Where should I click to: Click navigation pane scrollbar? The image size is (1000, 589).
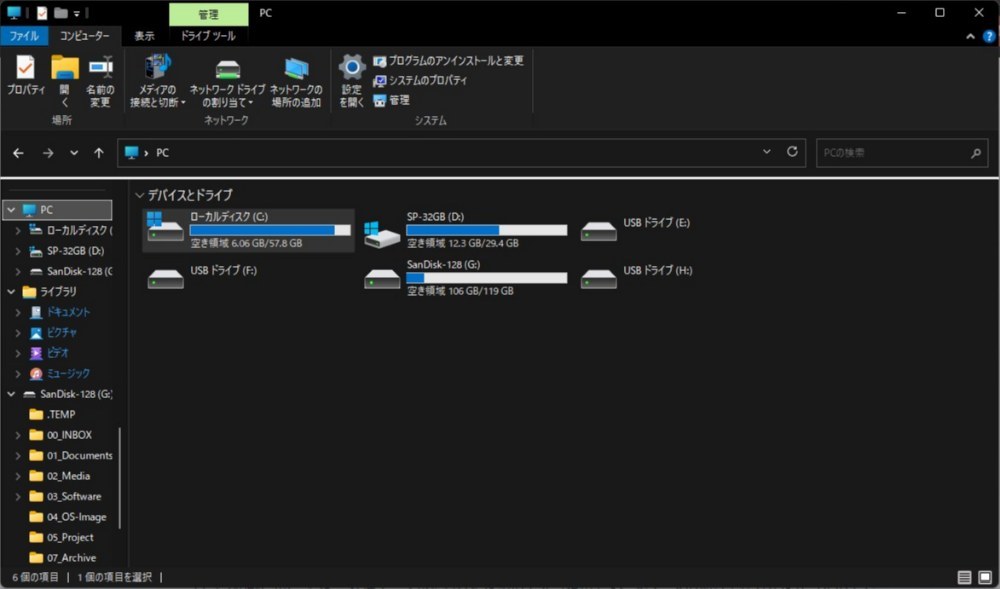coord(120,478)
